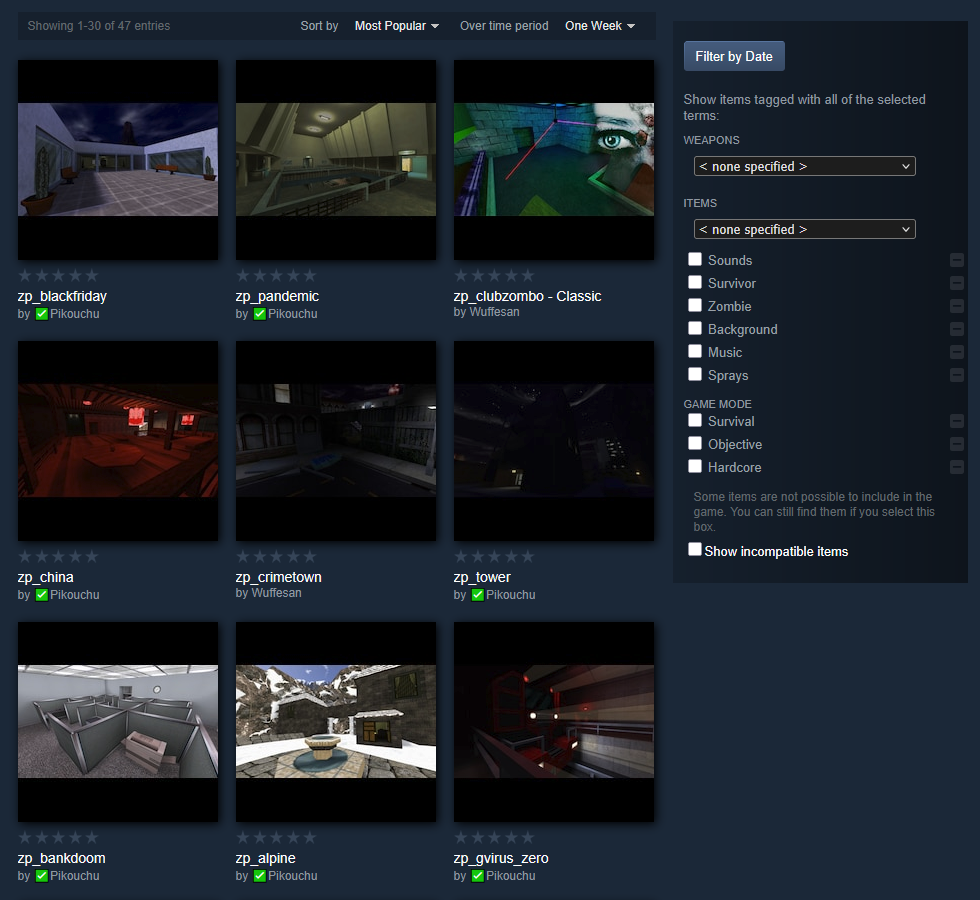Click the exclude minus icon beside Sounds
Viewport: 980px width, 900px height.
click(957, 260)
